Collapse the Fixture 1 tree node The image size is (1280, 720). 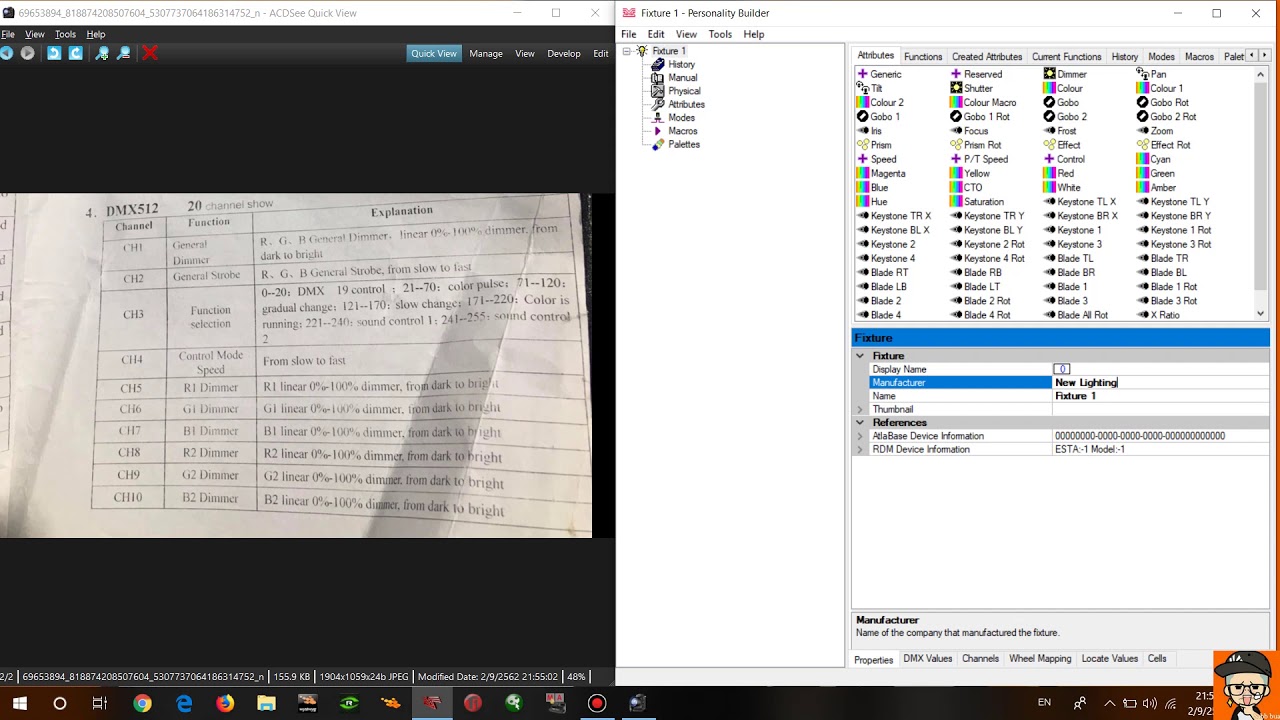(627, 51)
